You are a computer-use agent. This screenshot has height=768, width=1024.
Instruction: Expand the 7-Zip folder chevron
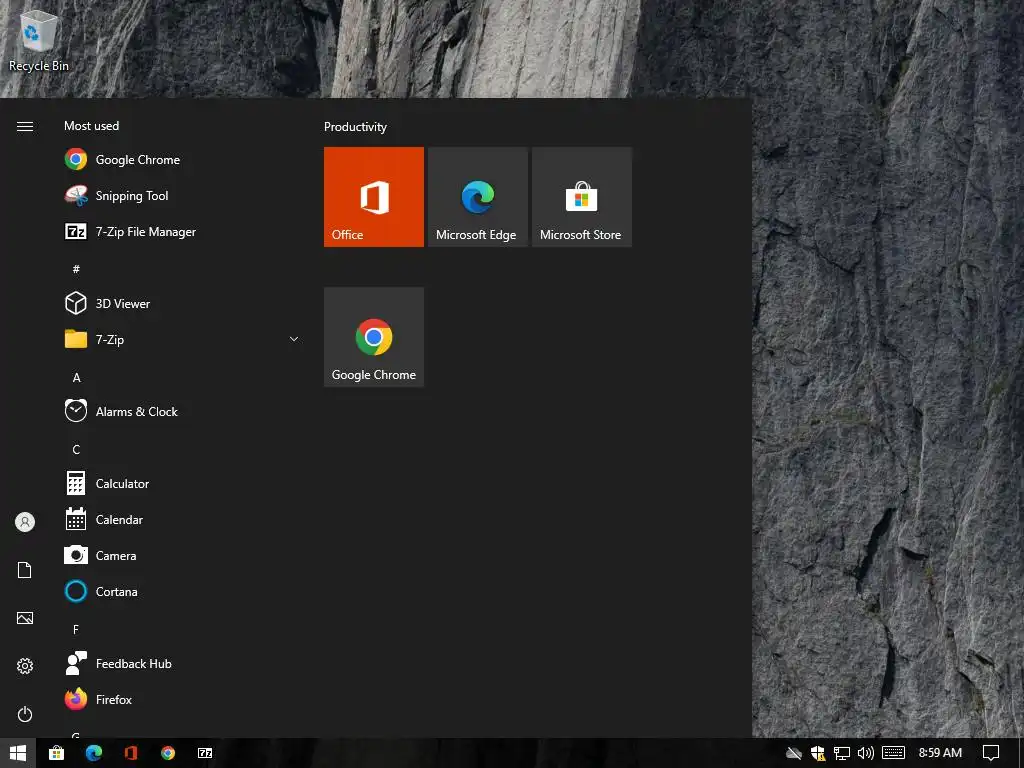click(294, 339)
